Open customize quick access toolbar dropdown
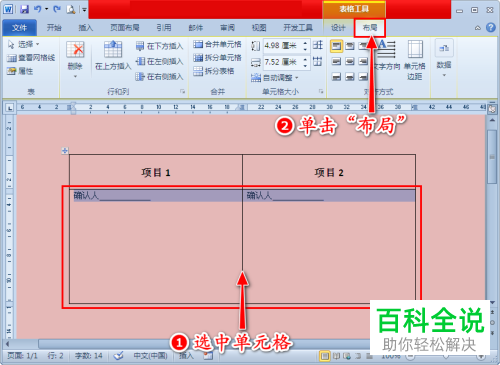The height and width of the screenshot is (365, 500). (x=84, y=10)
